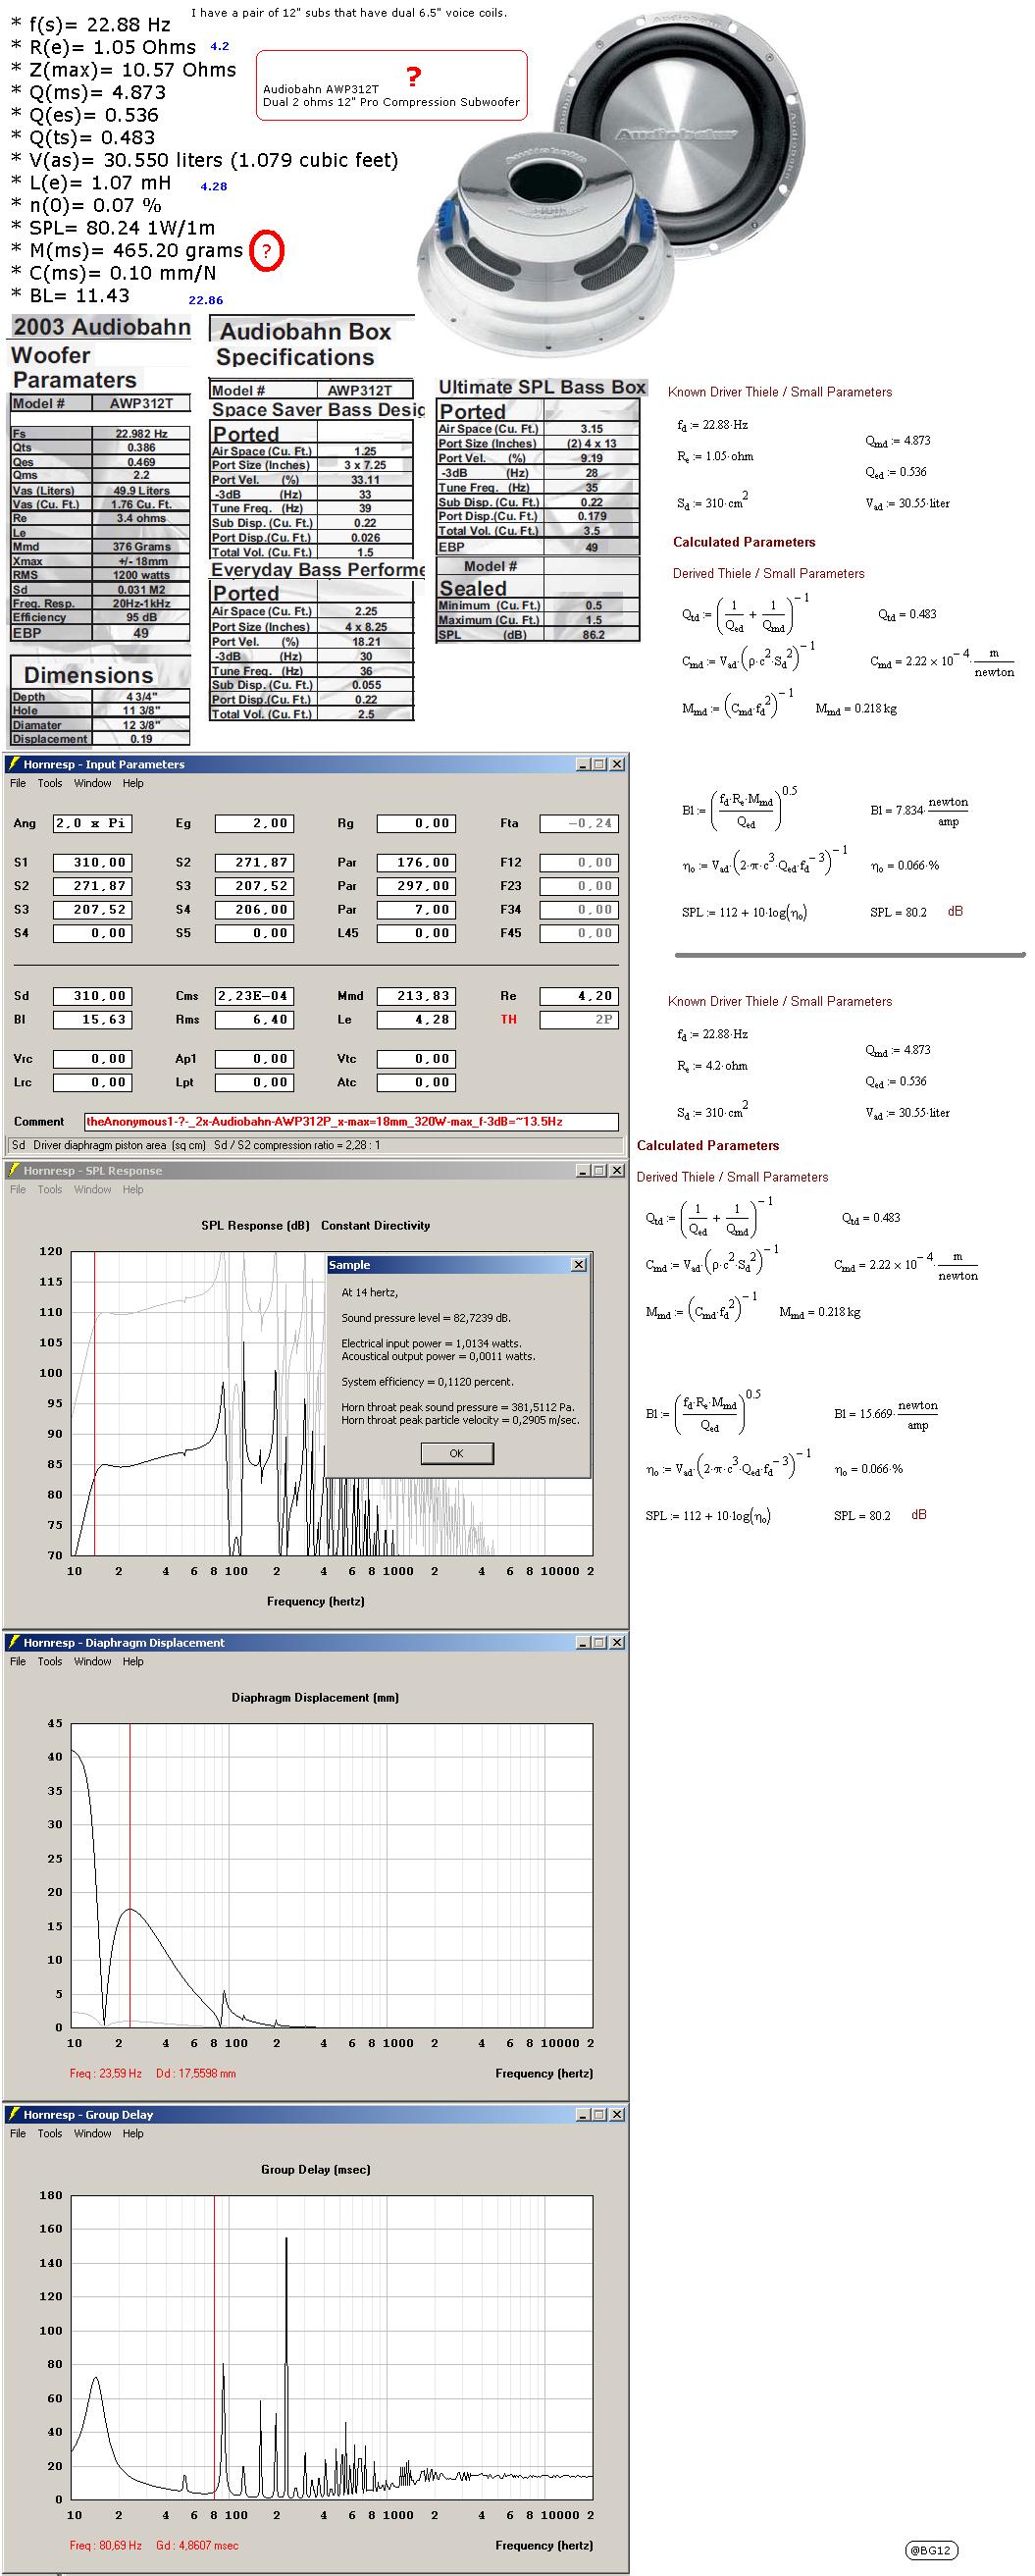Click the 'Audiobahn AWP312T' label box
This screenshot has height=2576, width=1035.
[391, 86]
